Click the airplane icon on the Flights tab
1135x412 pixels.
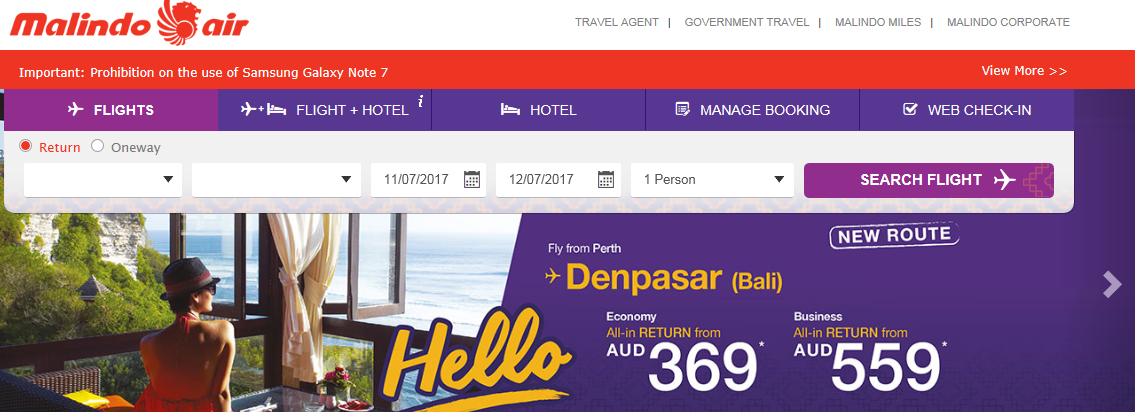(76, 110)
